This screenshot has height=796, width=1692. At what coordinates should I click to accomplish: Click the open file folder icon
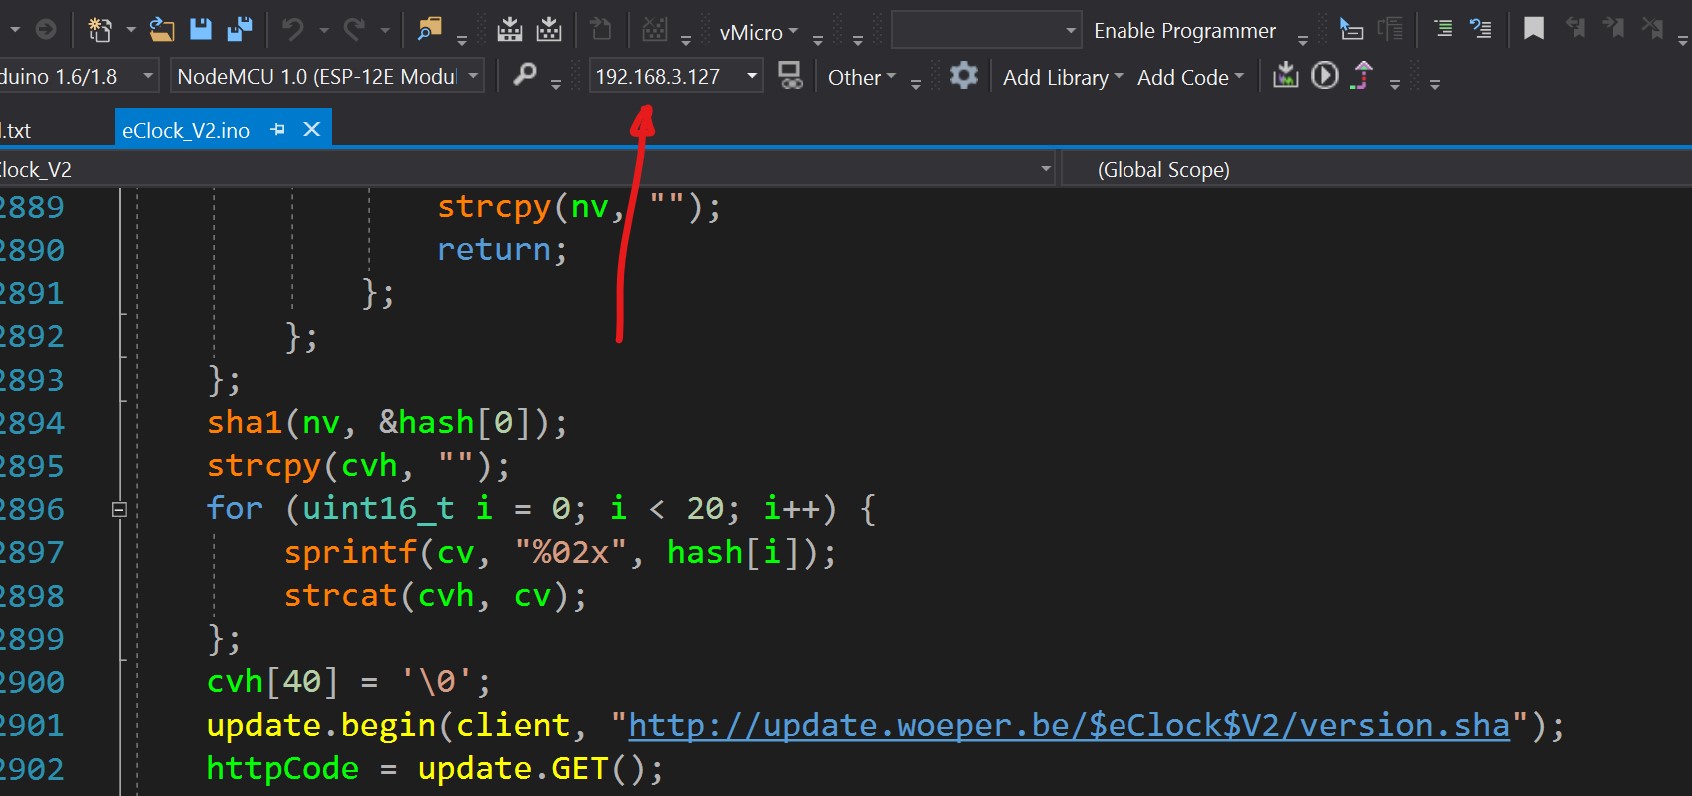pyautogui.click(x=162, y=30)
